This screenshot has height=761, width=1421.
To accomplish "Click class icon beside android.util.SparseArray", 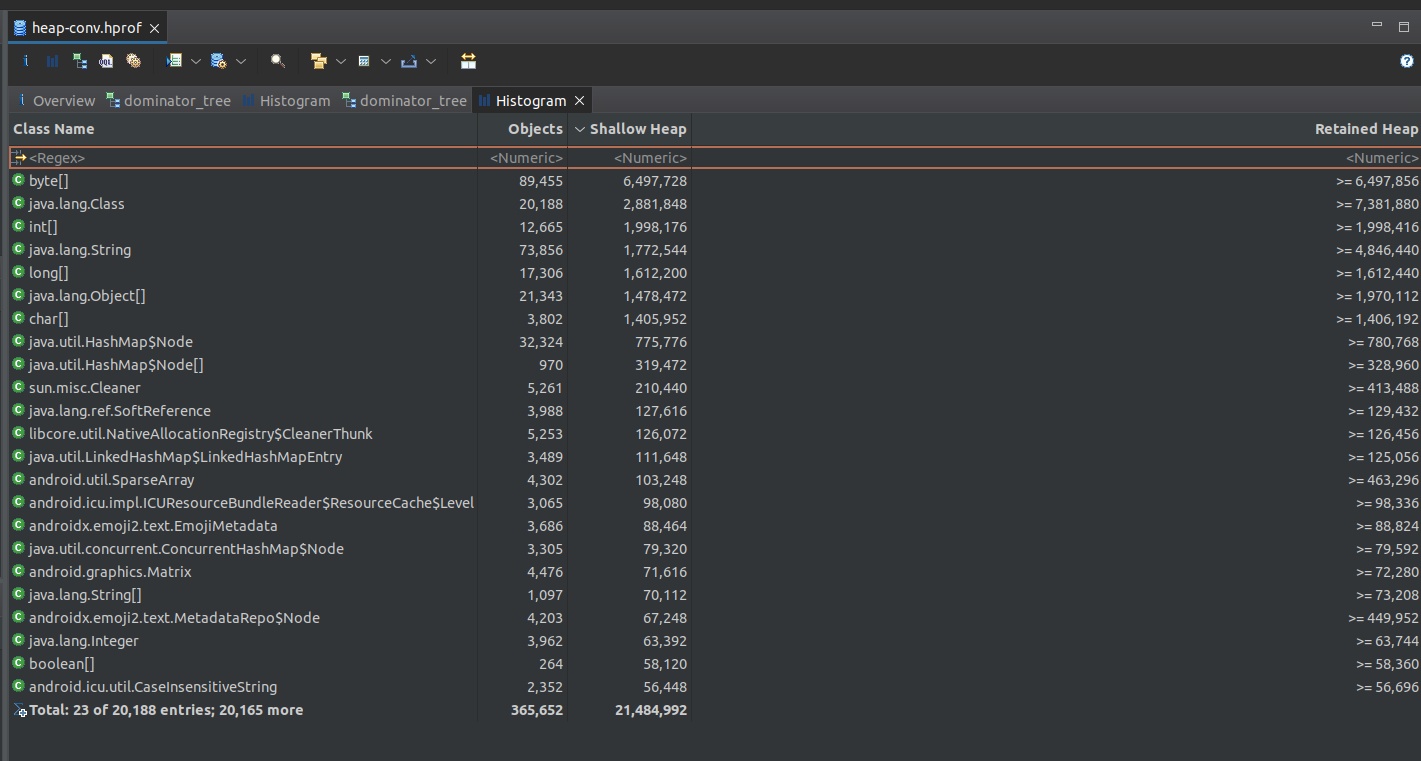I will 19,480.
